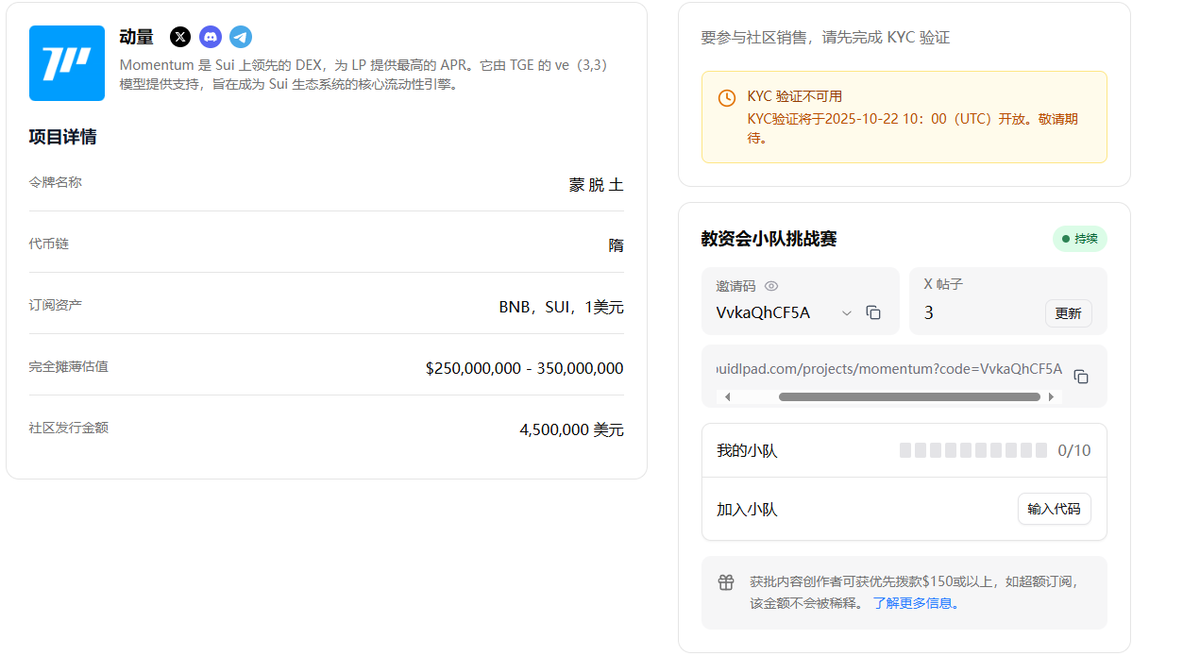Click the 社区发行金额 label
The width and height of the screenshot is (1200, 656).
[x=68, y=427]
